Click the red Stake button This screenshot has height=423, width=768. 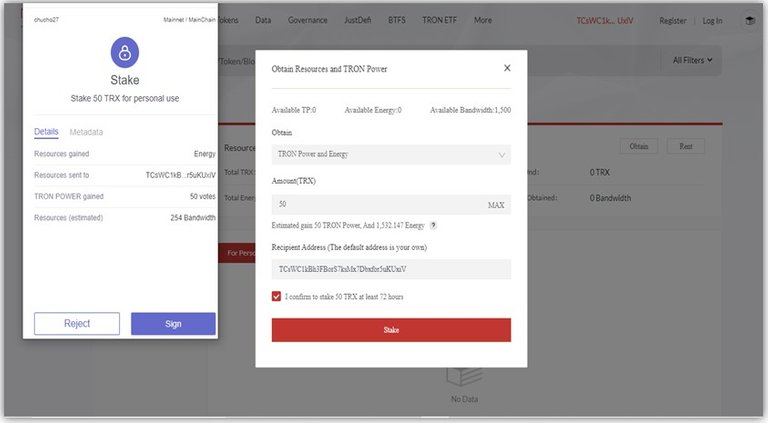click(x=391, y=330)
